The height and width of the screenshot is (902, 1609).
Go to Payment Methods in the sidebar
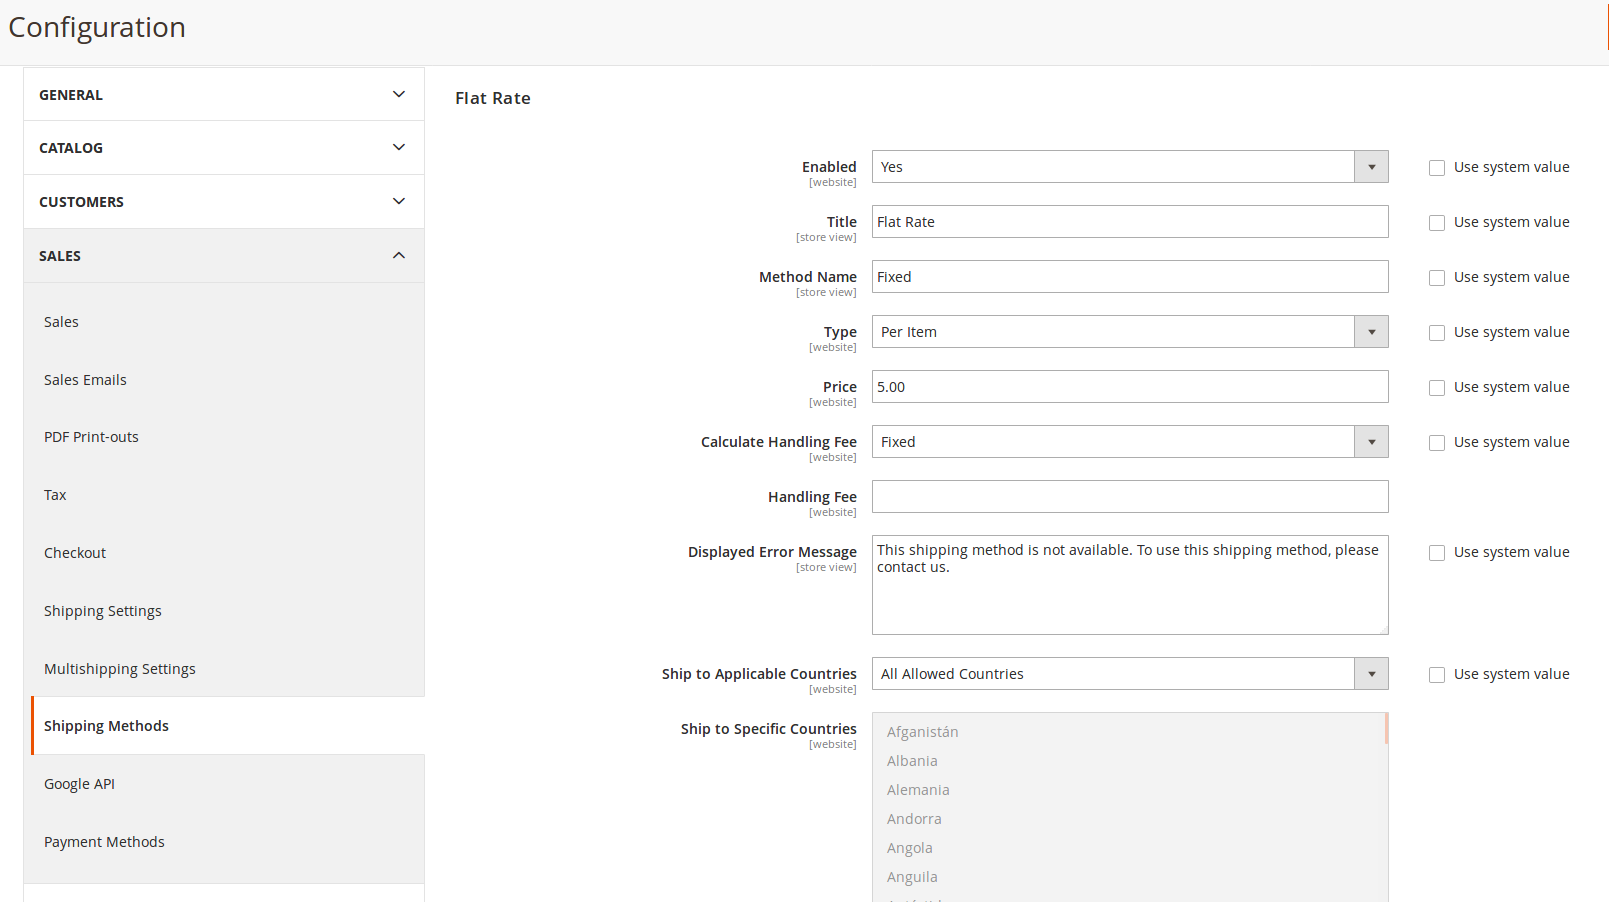[104, 842]
